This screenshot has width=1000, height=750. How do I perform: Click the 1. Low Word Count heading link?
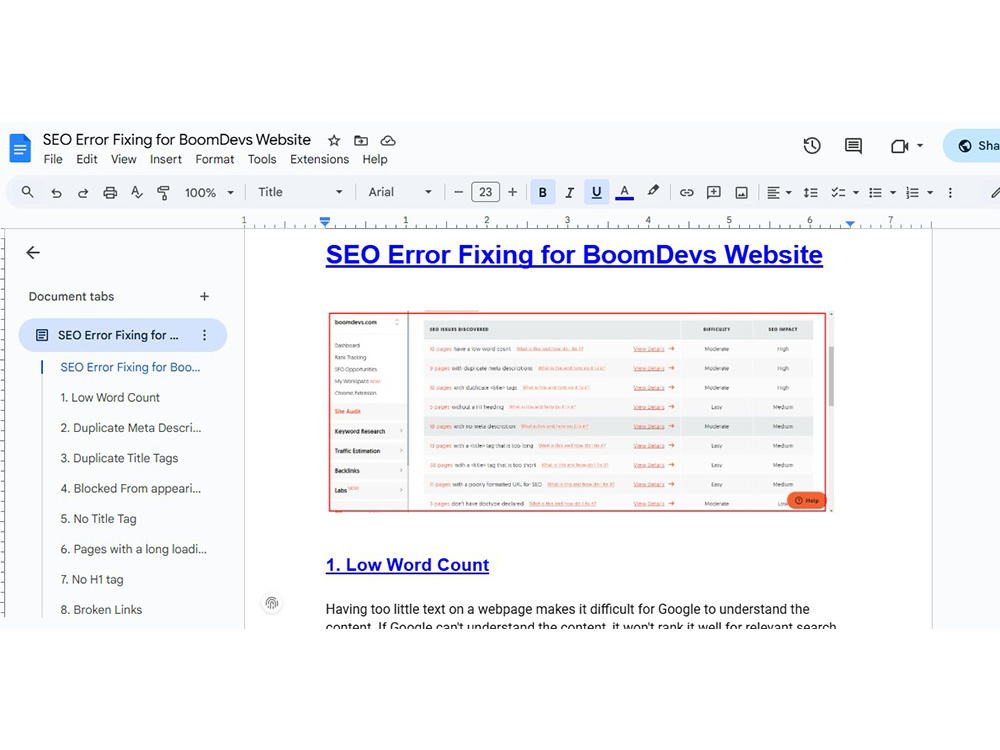408,565
